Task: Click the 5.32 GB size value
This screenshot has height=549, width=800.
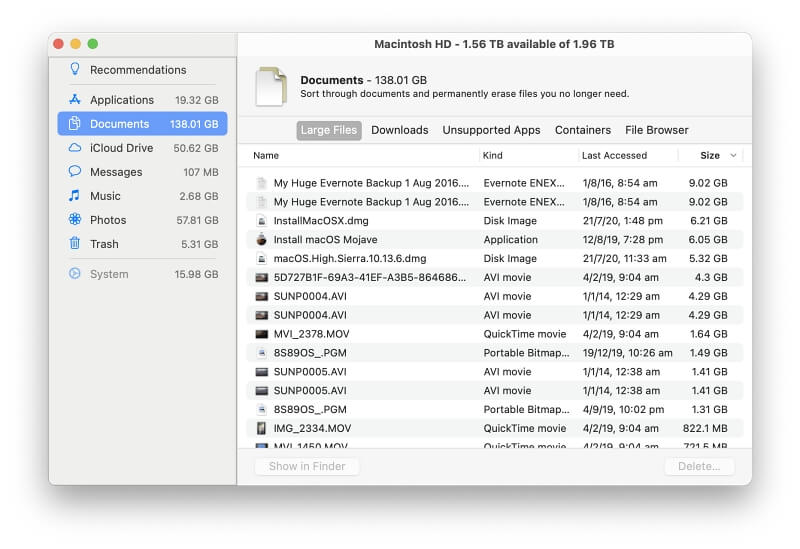Action: [708, 258]
